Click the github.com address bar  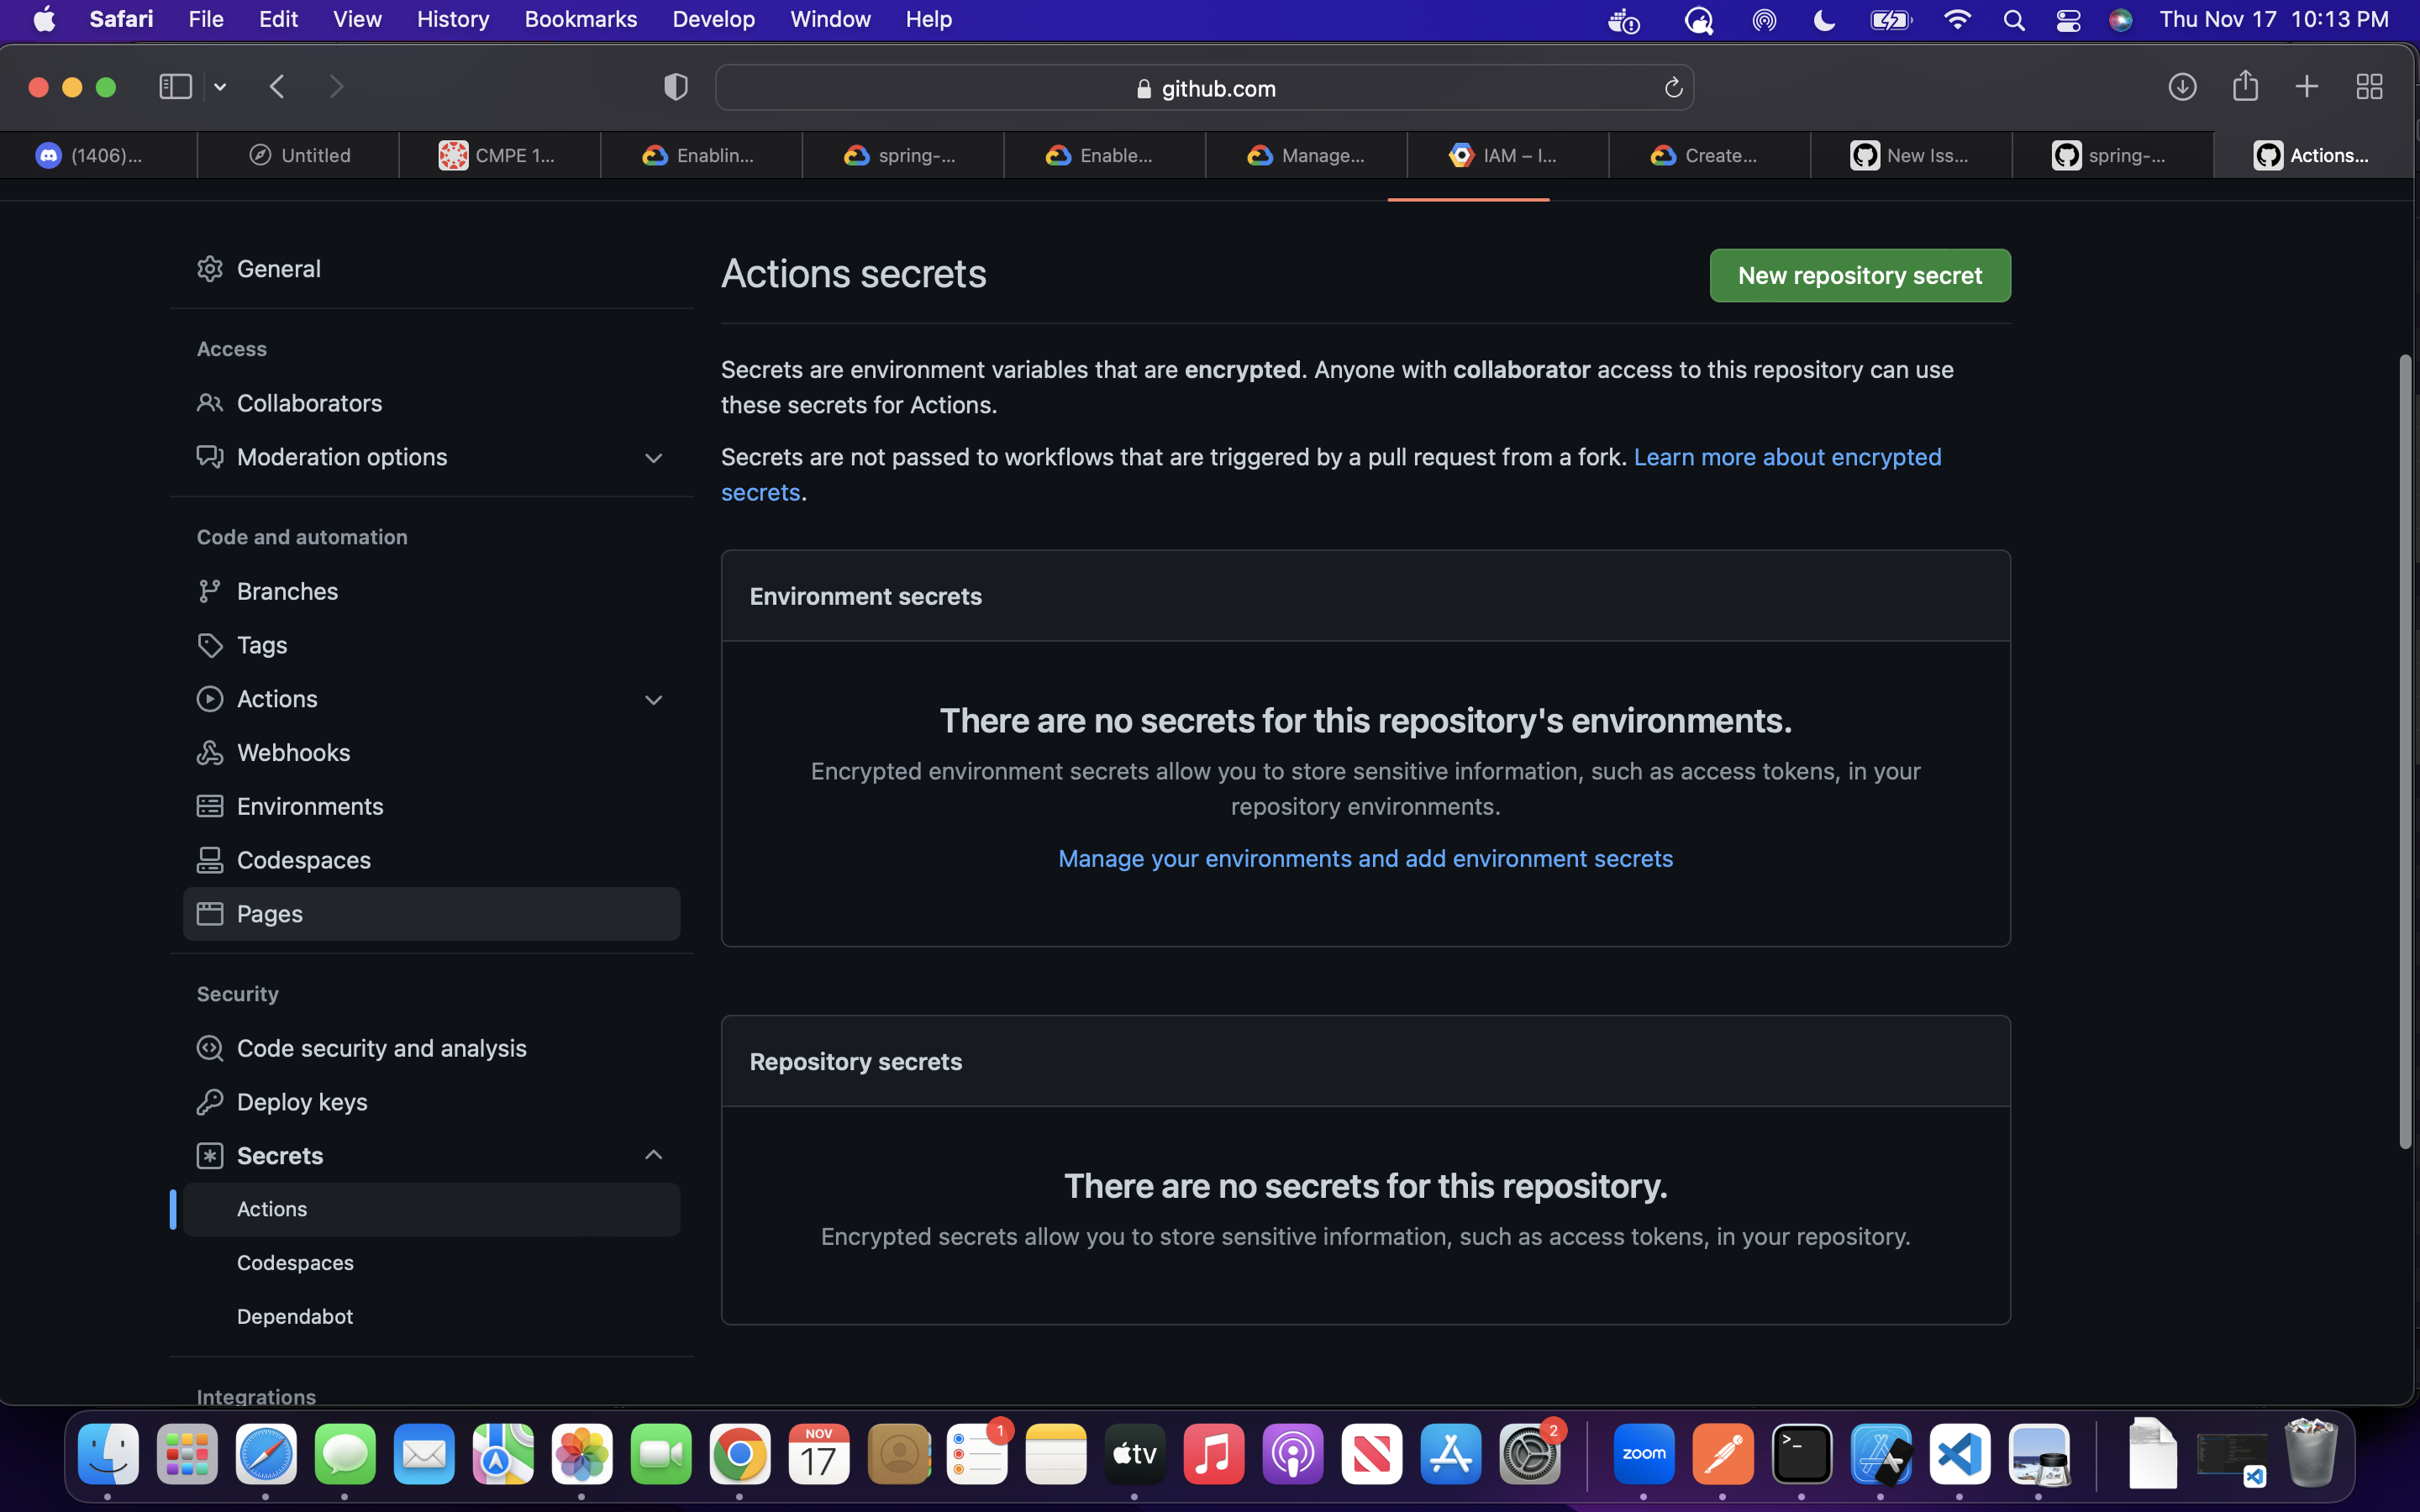point(1204,88)
